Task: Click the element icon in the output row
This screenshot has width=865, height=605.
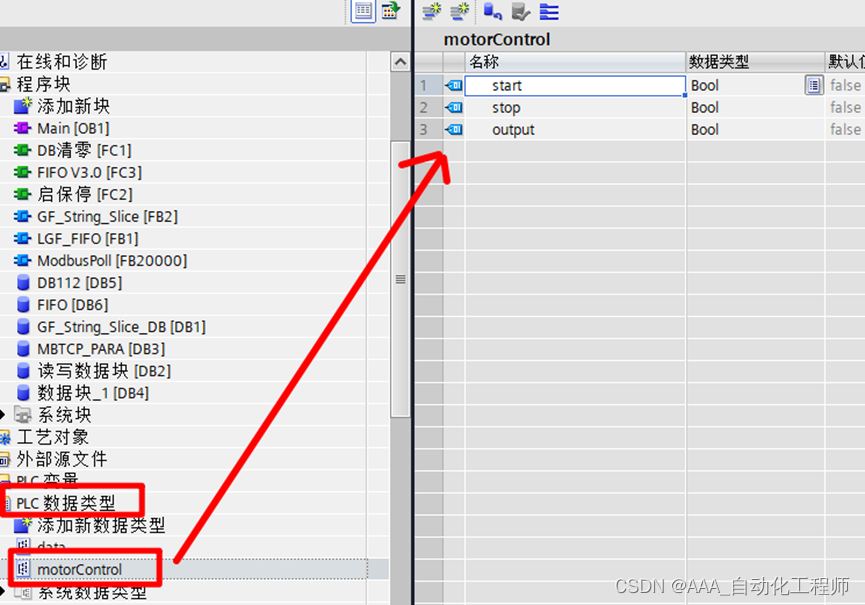Action: tap(454, 130)
